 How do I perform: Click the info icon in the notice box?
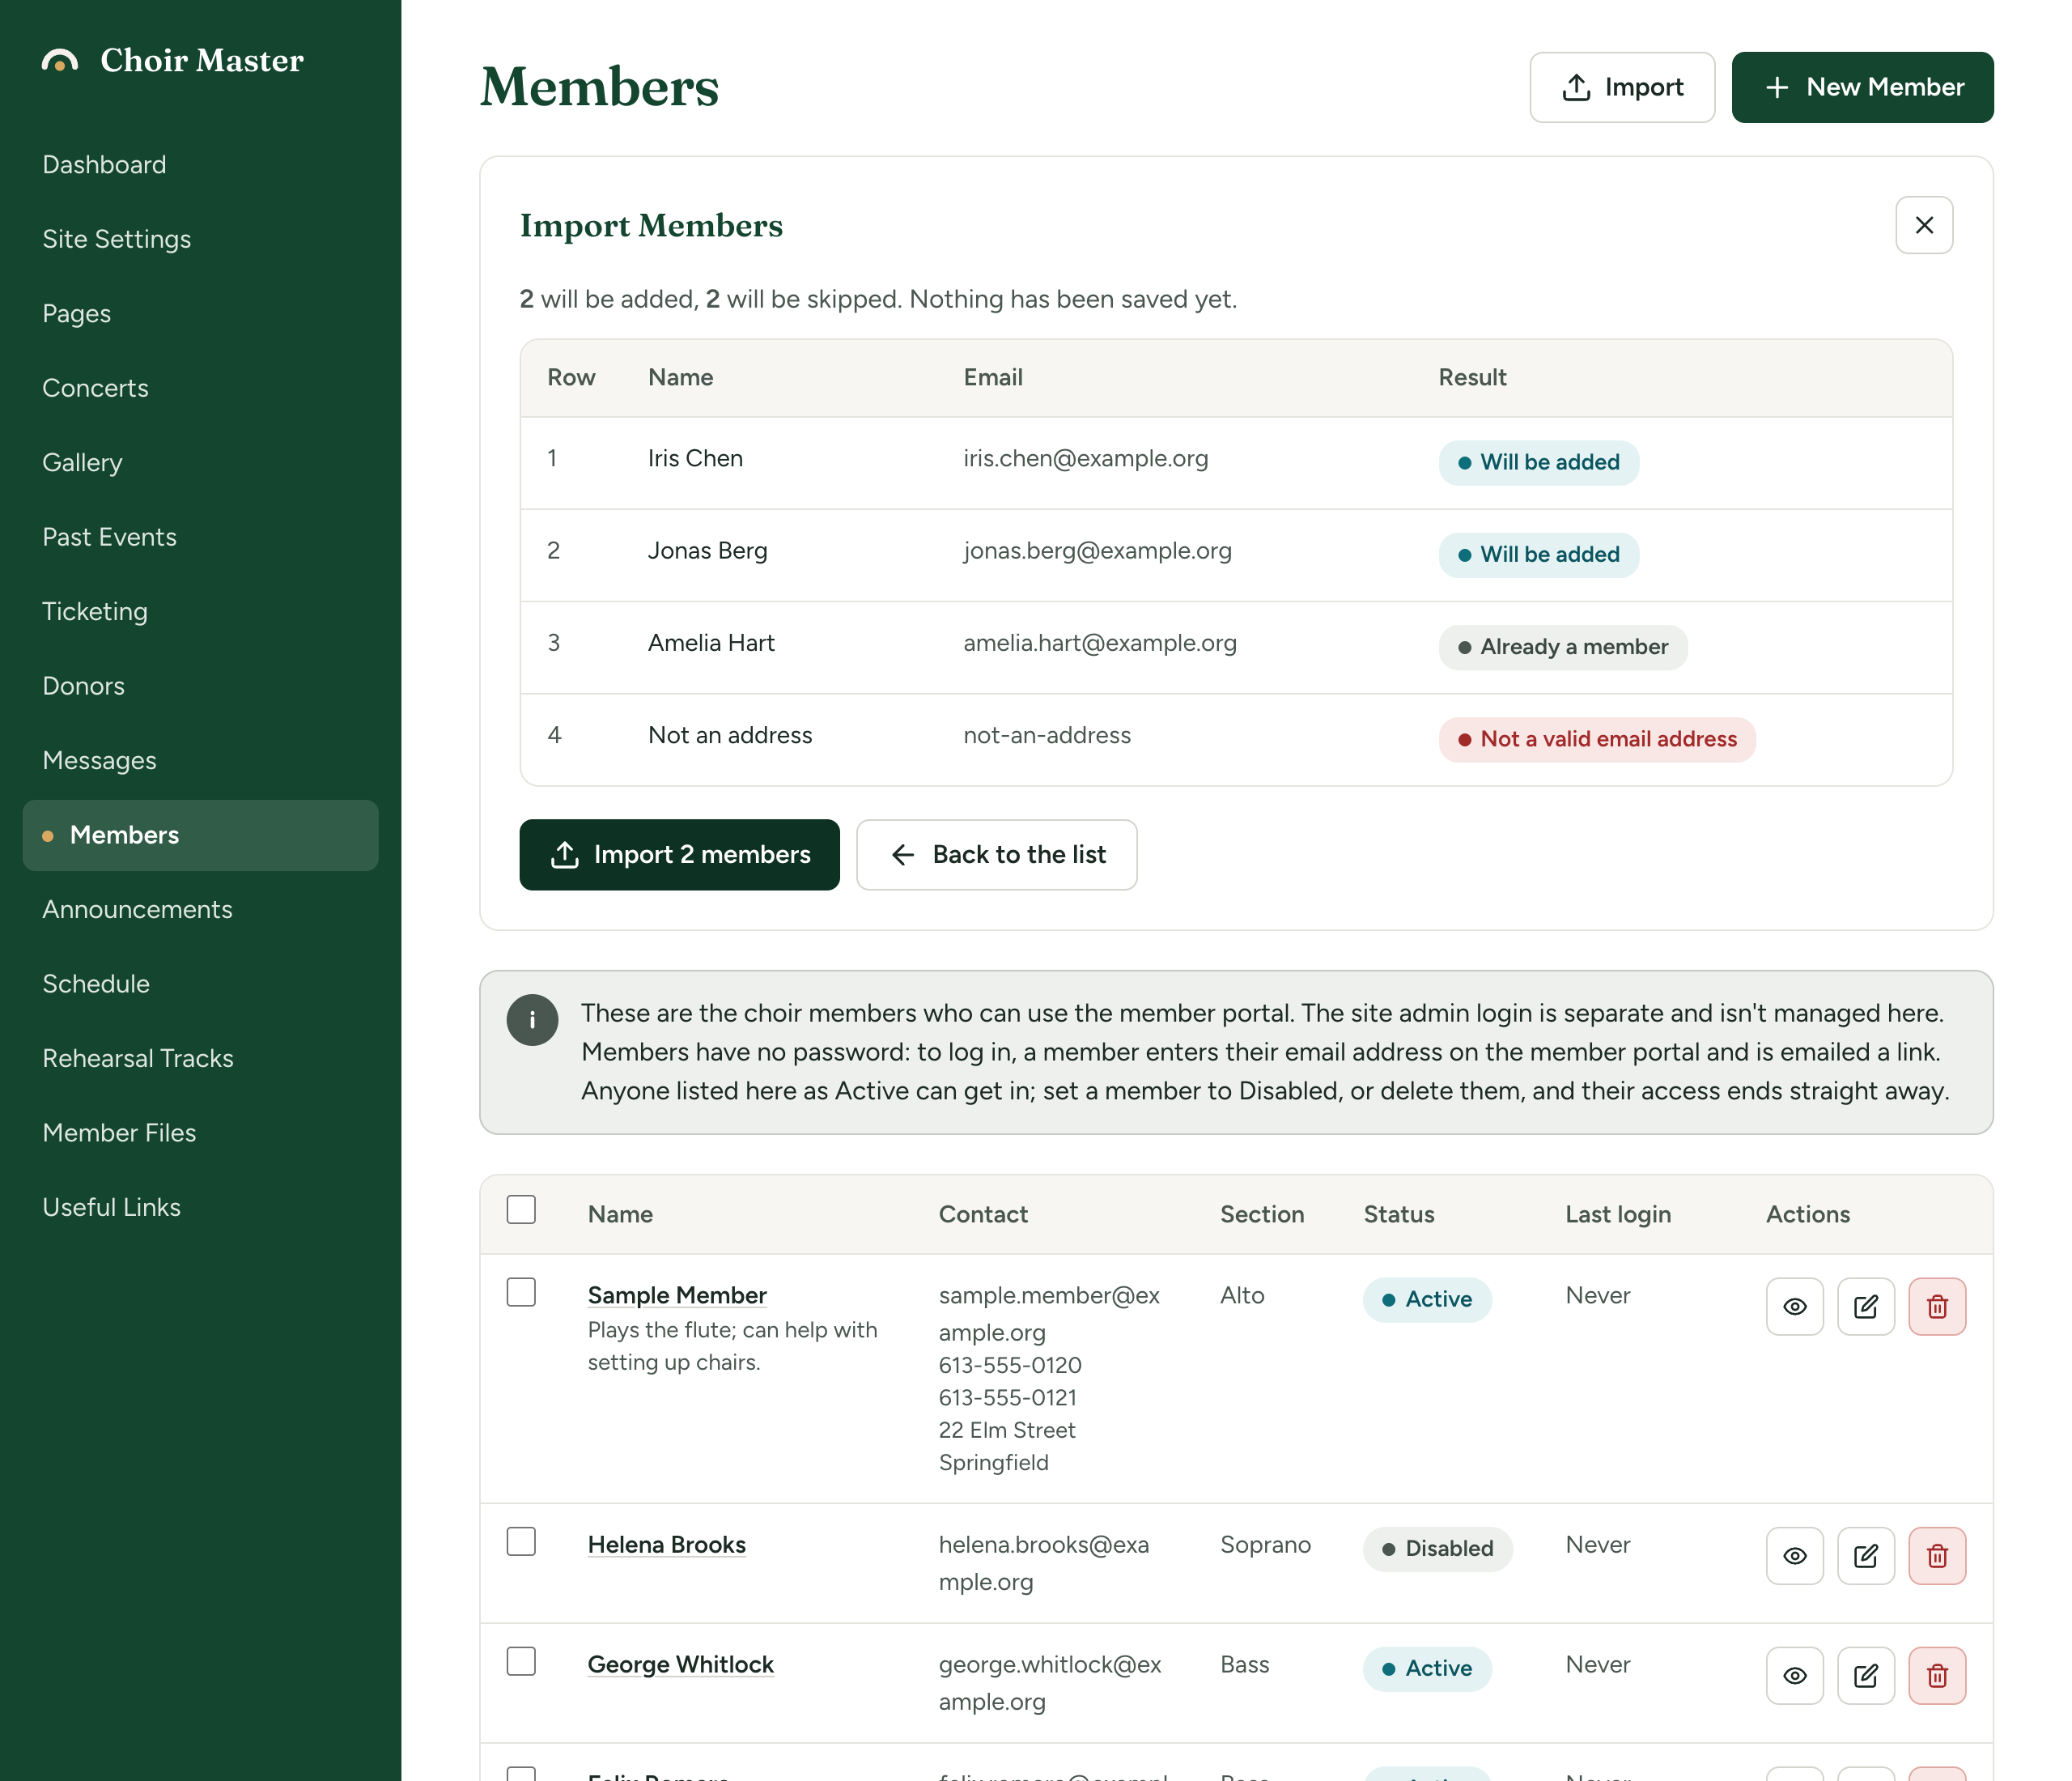(x=532, y=1020)
